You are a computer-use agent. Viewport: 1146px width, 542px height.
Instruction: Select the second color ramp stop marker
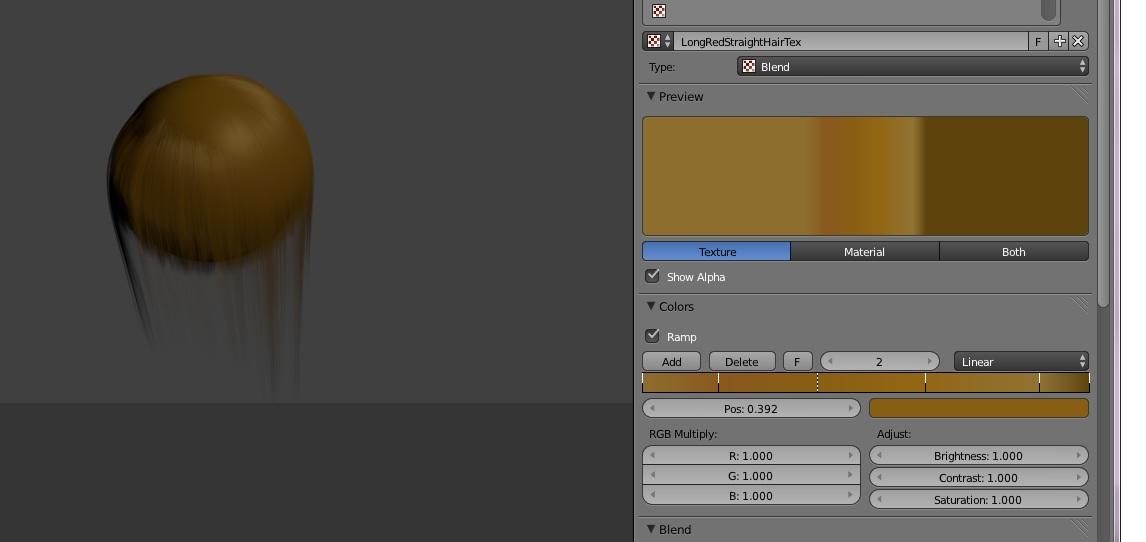(718, 383)
